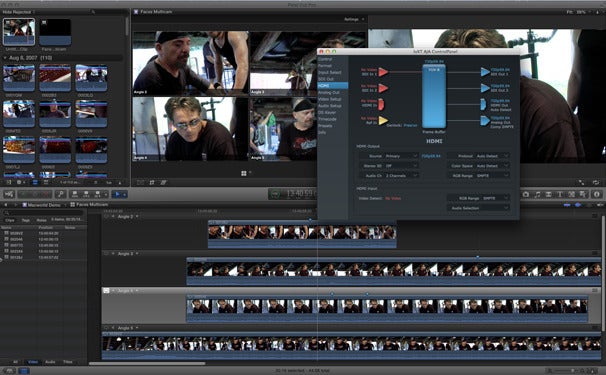The image size is (606, 375).
Task: Click the append clip edit button
Action: click(x=97, y=194)
